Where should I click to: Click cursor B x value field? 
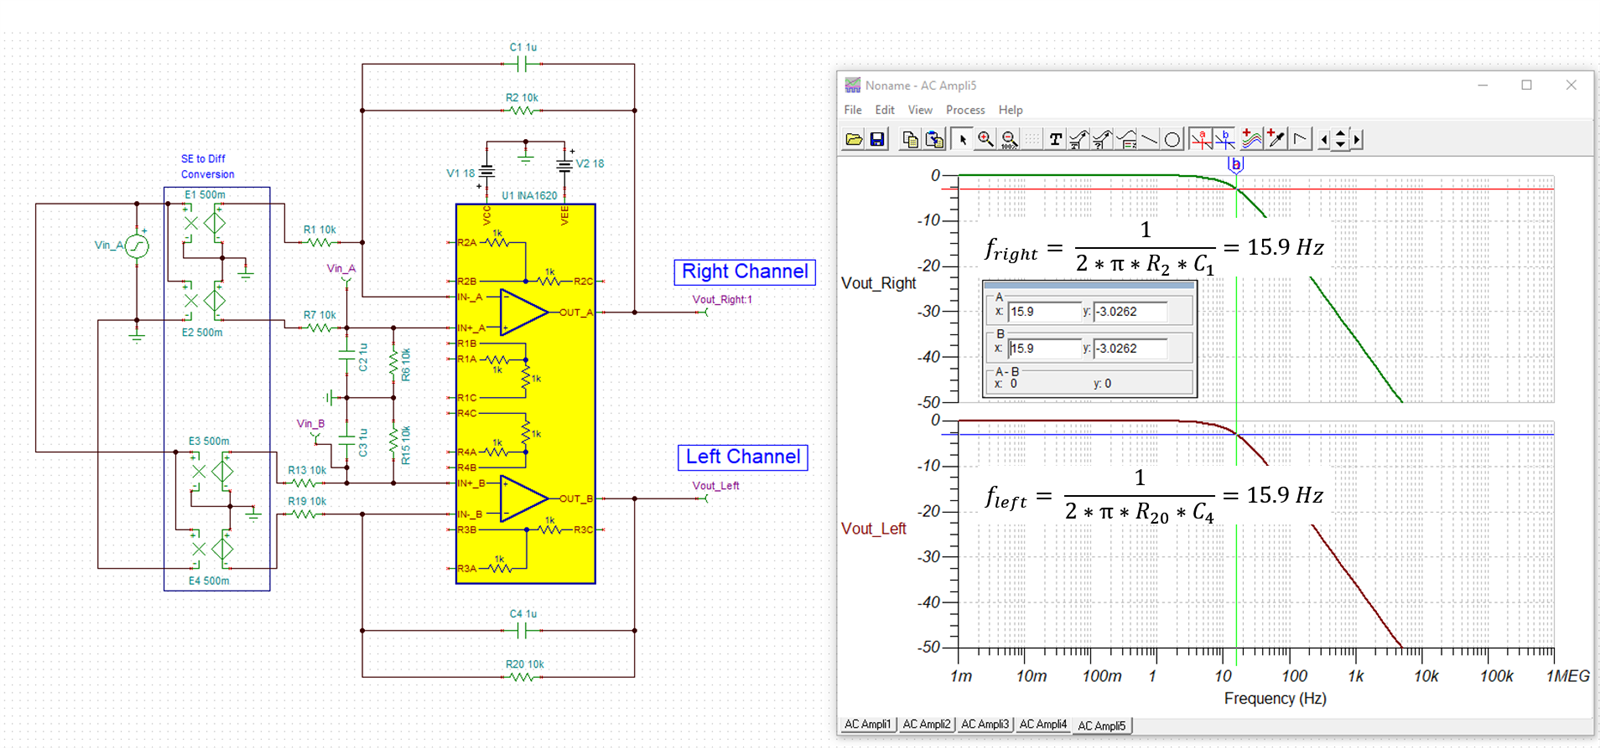[x=1044, y=349]
